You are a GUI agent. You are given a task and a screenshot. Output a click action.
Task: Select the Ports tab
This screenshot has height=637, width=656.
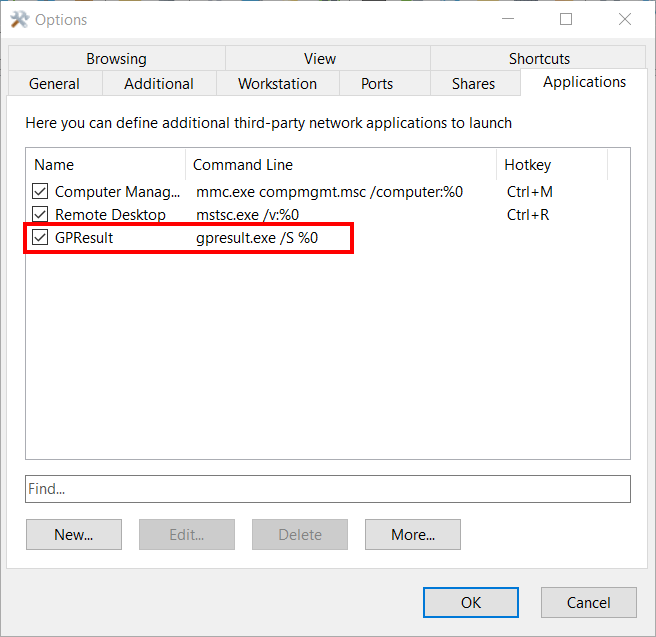click(377, 84)
